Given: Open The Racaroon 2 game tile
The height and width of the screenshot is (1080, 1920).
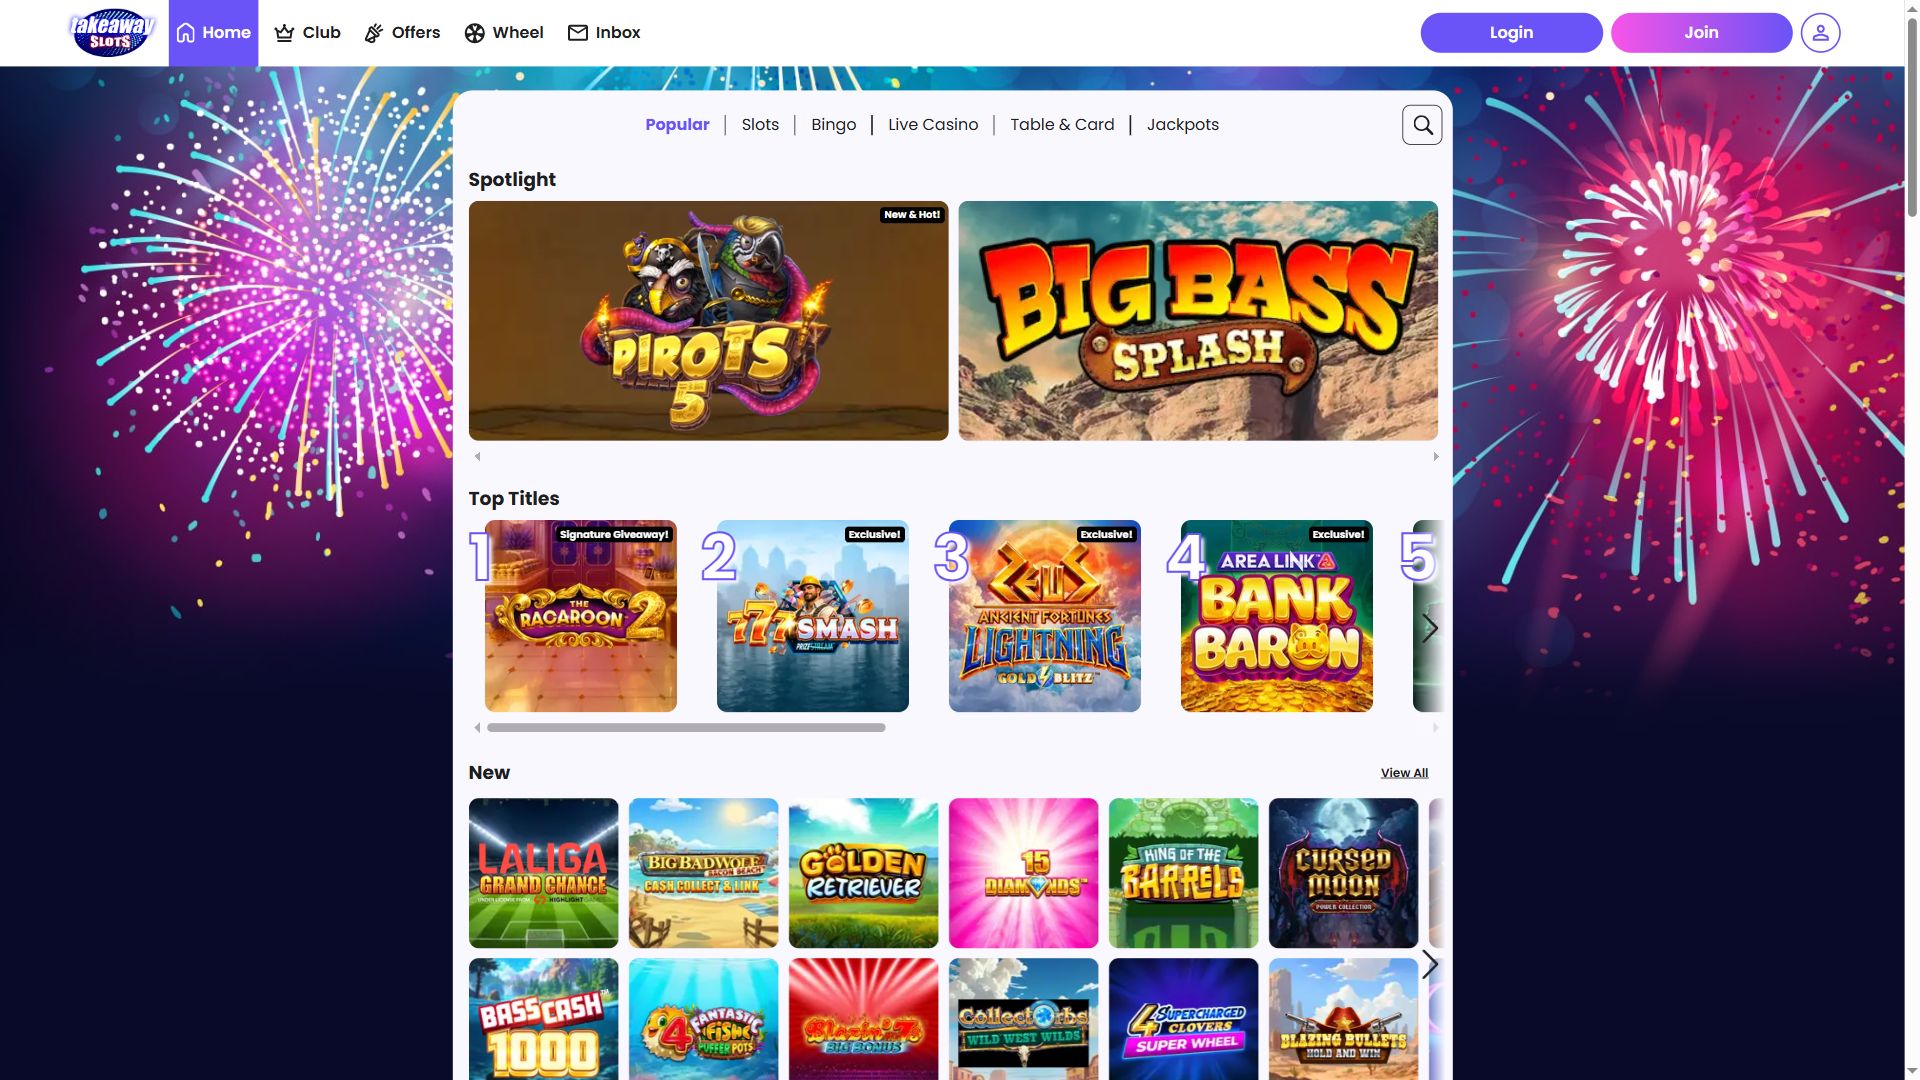Looking at the screenshot, I should [581, 616].
